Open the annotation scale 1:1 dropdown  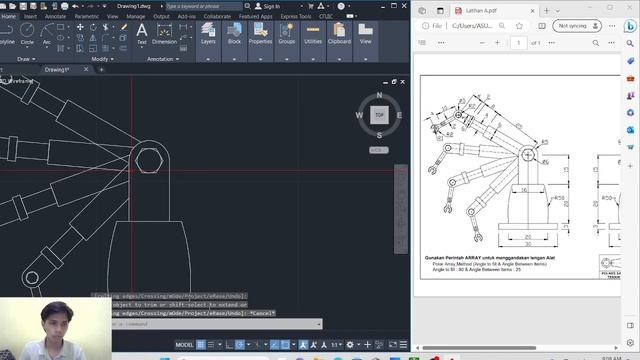tap(337, 345)
